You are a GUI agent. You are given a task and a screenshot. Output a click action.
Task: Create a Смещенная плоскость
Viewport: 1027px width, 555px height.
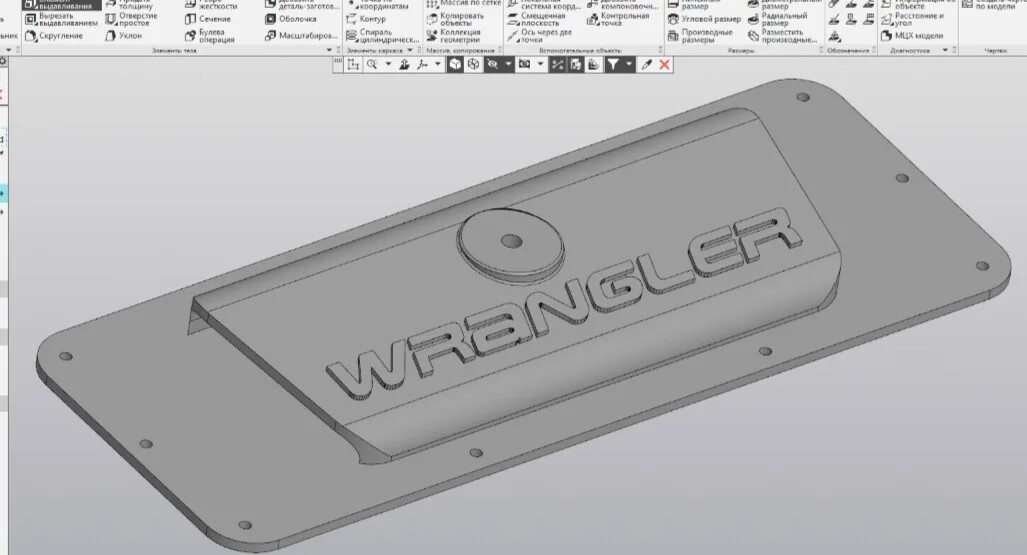536,19
